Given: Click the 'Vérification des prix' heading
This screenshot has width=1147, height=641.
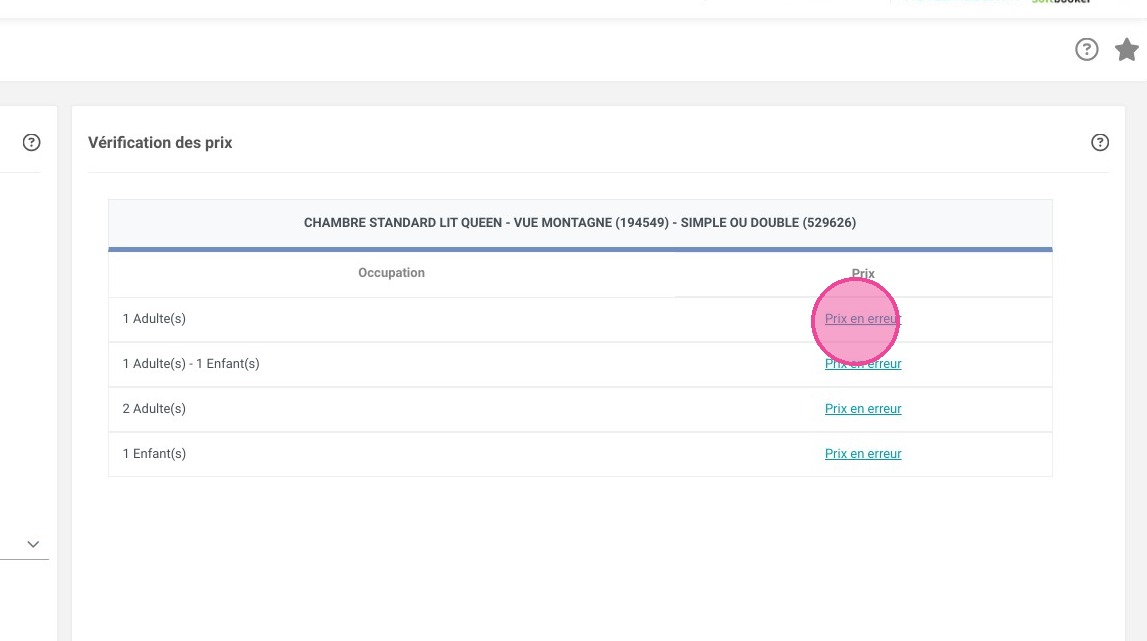Looking at the screenshot, I should (x=160, y=143).
